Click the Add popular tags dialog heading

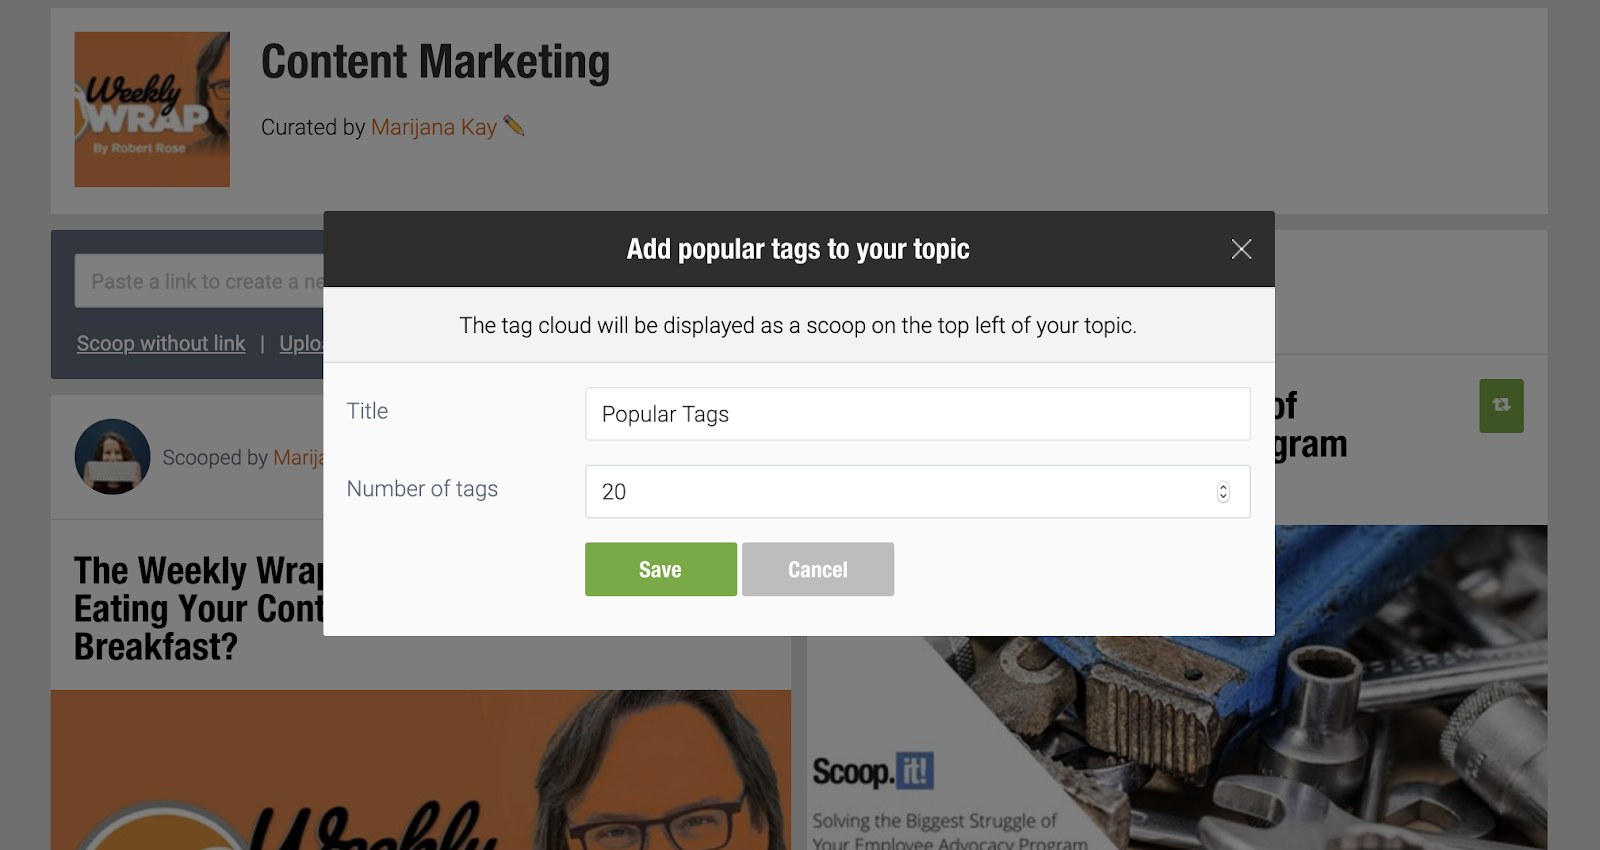tap(798, 249)
